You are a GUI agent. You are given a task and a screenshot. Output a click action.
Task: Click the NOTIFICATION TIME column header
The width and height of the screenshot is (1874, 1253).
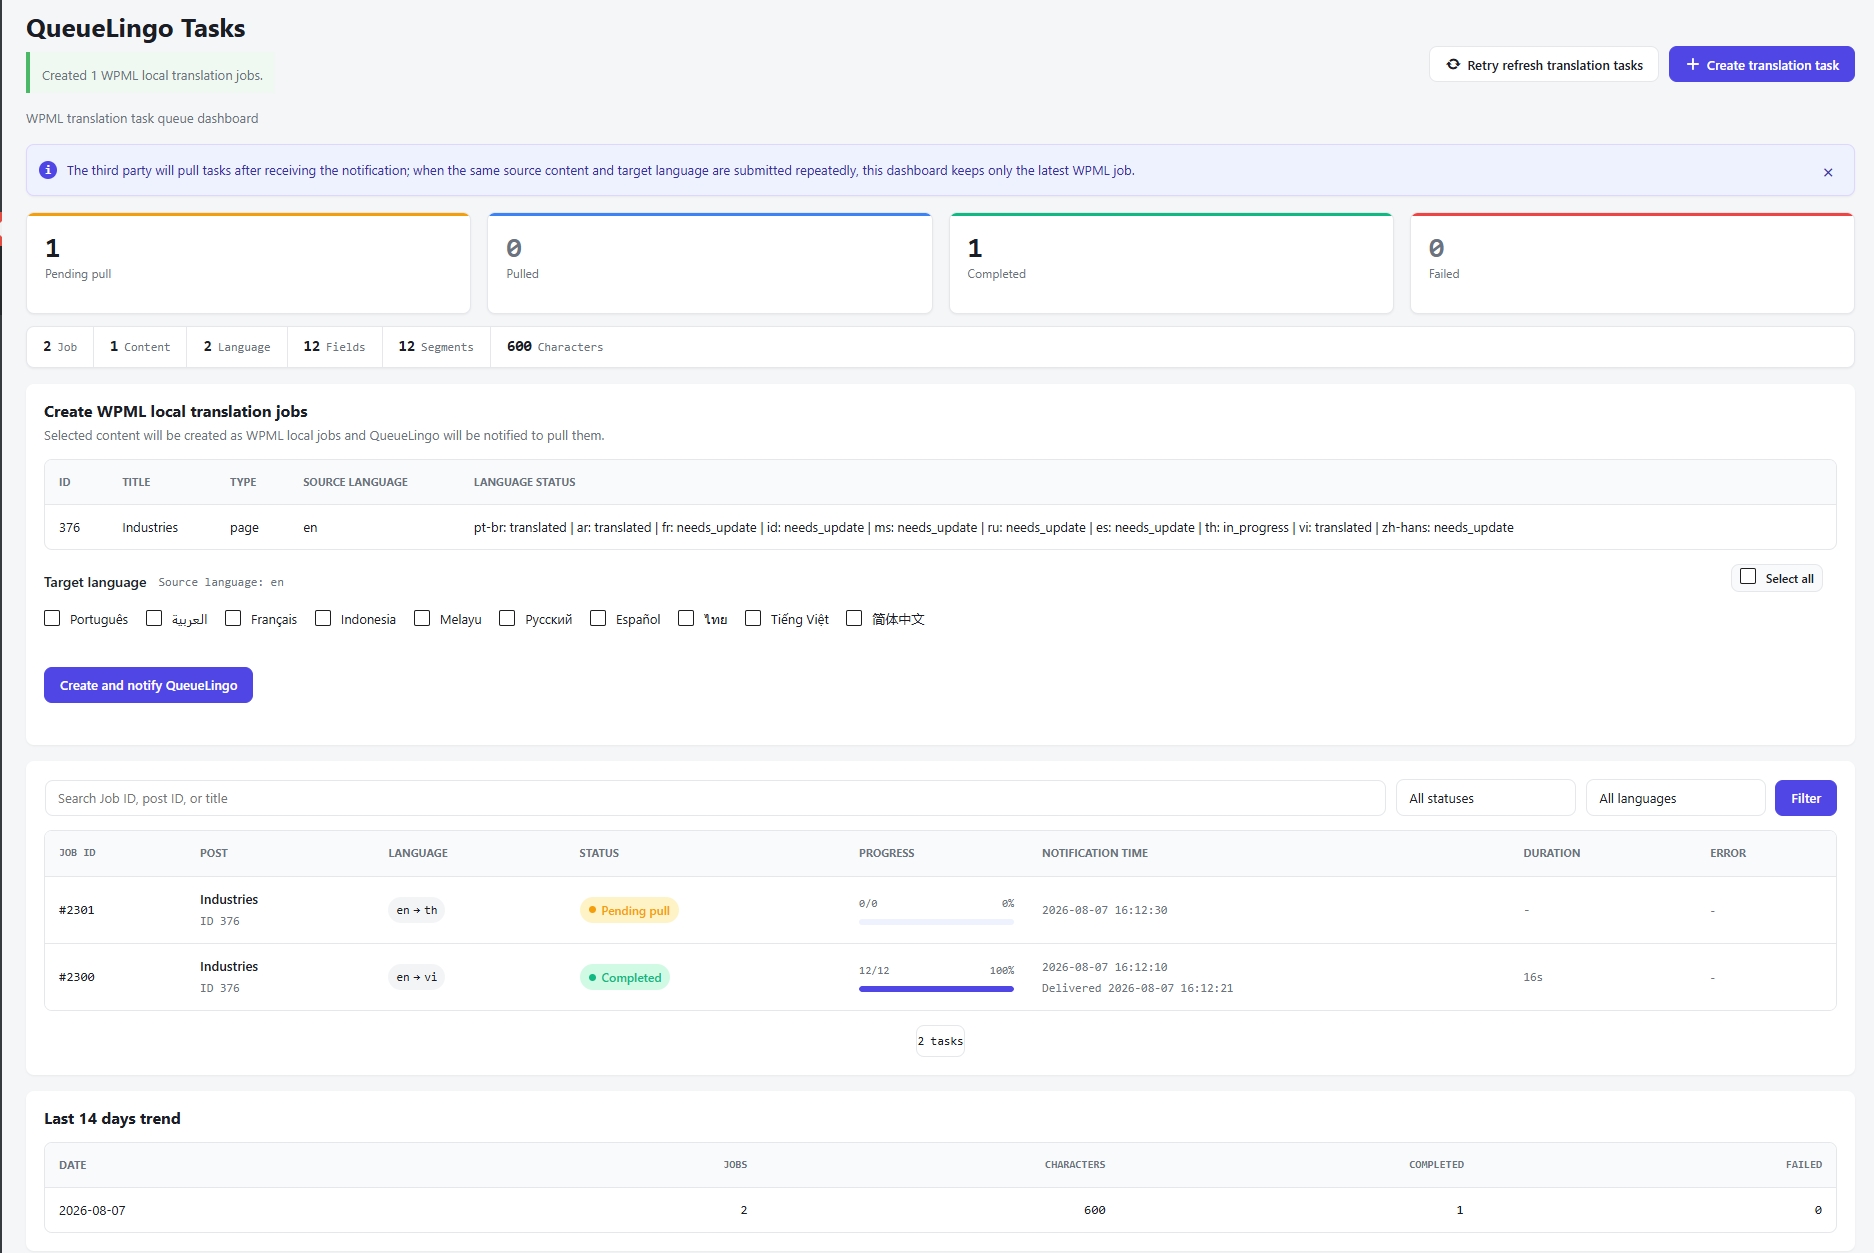(x=1095, y=853)
